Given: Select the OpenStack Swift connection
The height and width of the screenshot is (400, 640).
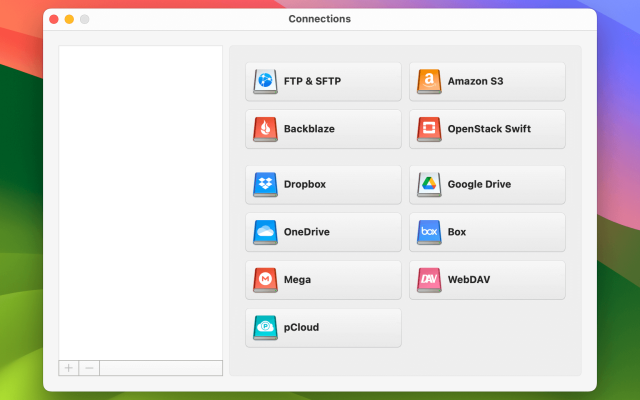Looking at the screenshot, I should pyautogui.click(x=487, y=129).
